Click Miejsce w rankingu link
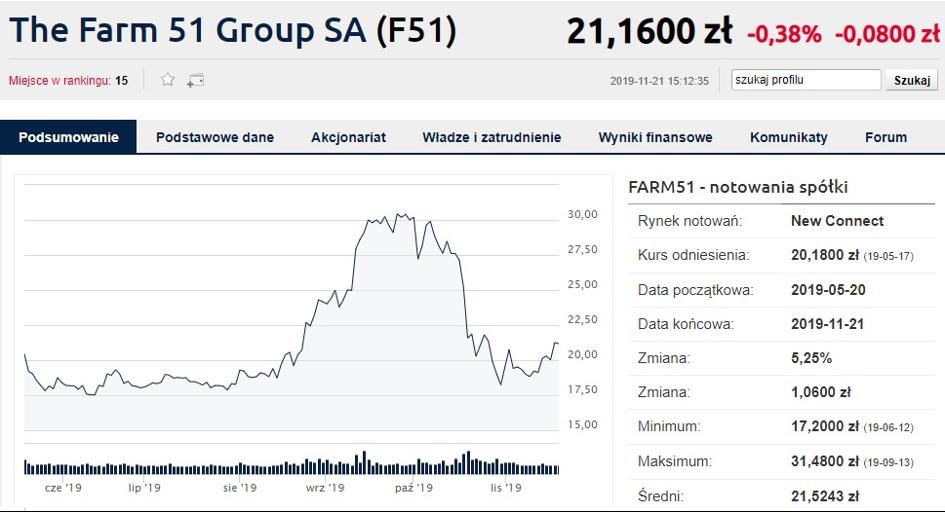The height and width of the screenshot is (512, 945). click(60, 81)
